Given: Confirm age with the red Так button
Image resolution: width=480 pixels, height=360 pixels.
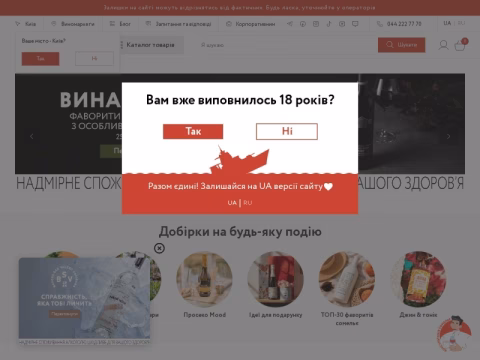Looking at the screenshot, I should click(x=193, y=131).
